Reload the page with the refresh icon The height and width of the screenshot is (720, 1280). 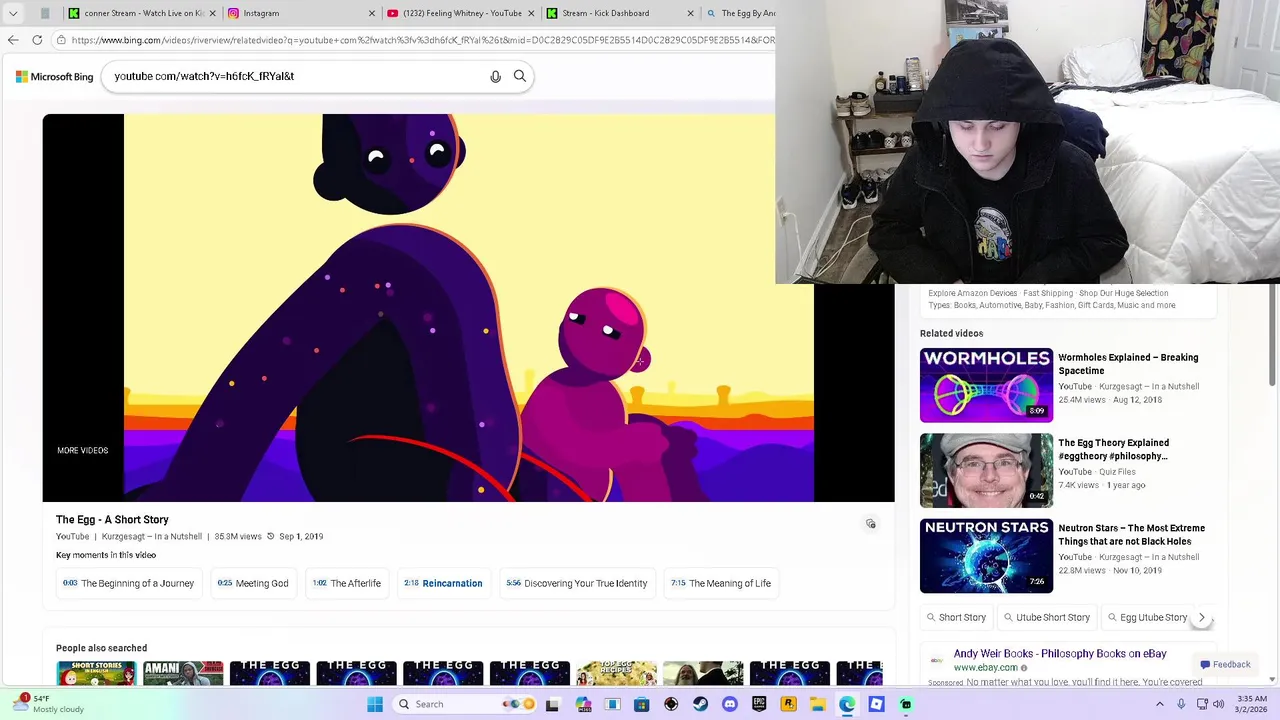(37, 40)
